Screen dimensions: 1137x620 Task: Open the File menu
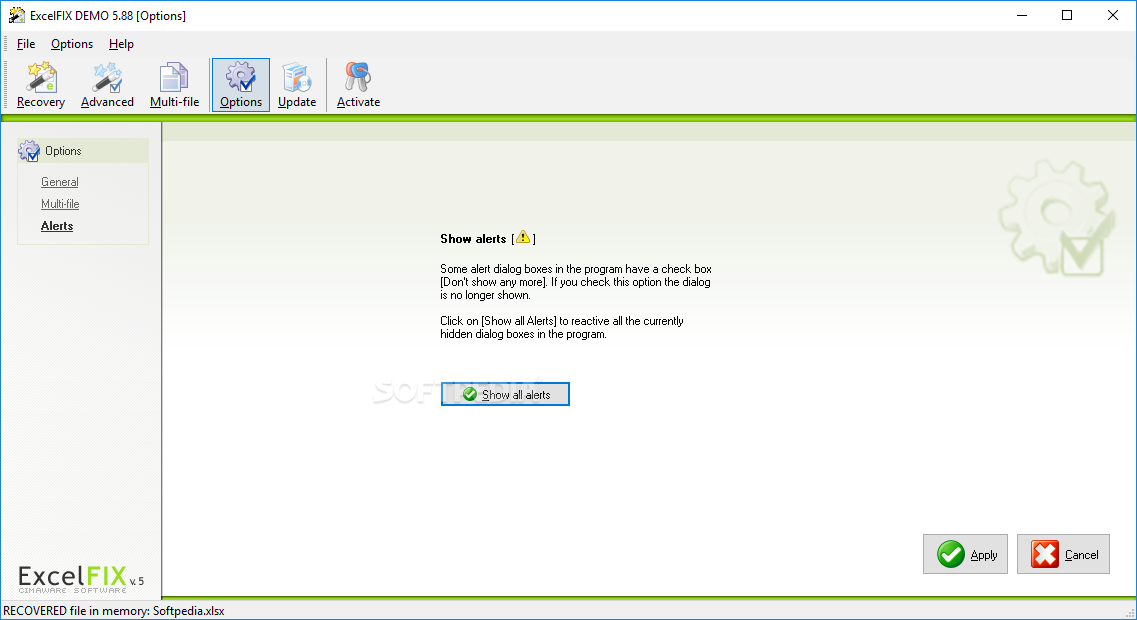26,44
